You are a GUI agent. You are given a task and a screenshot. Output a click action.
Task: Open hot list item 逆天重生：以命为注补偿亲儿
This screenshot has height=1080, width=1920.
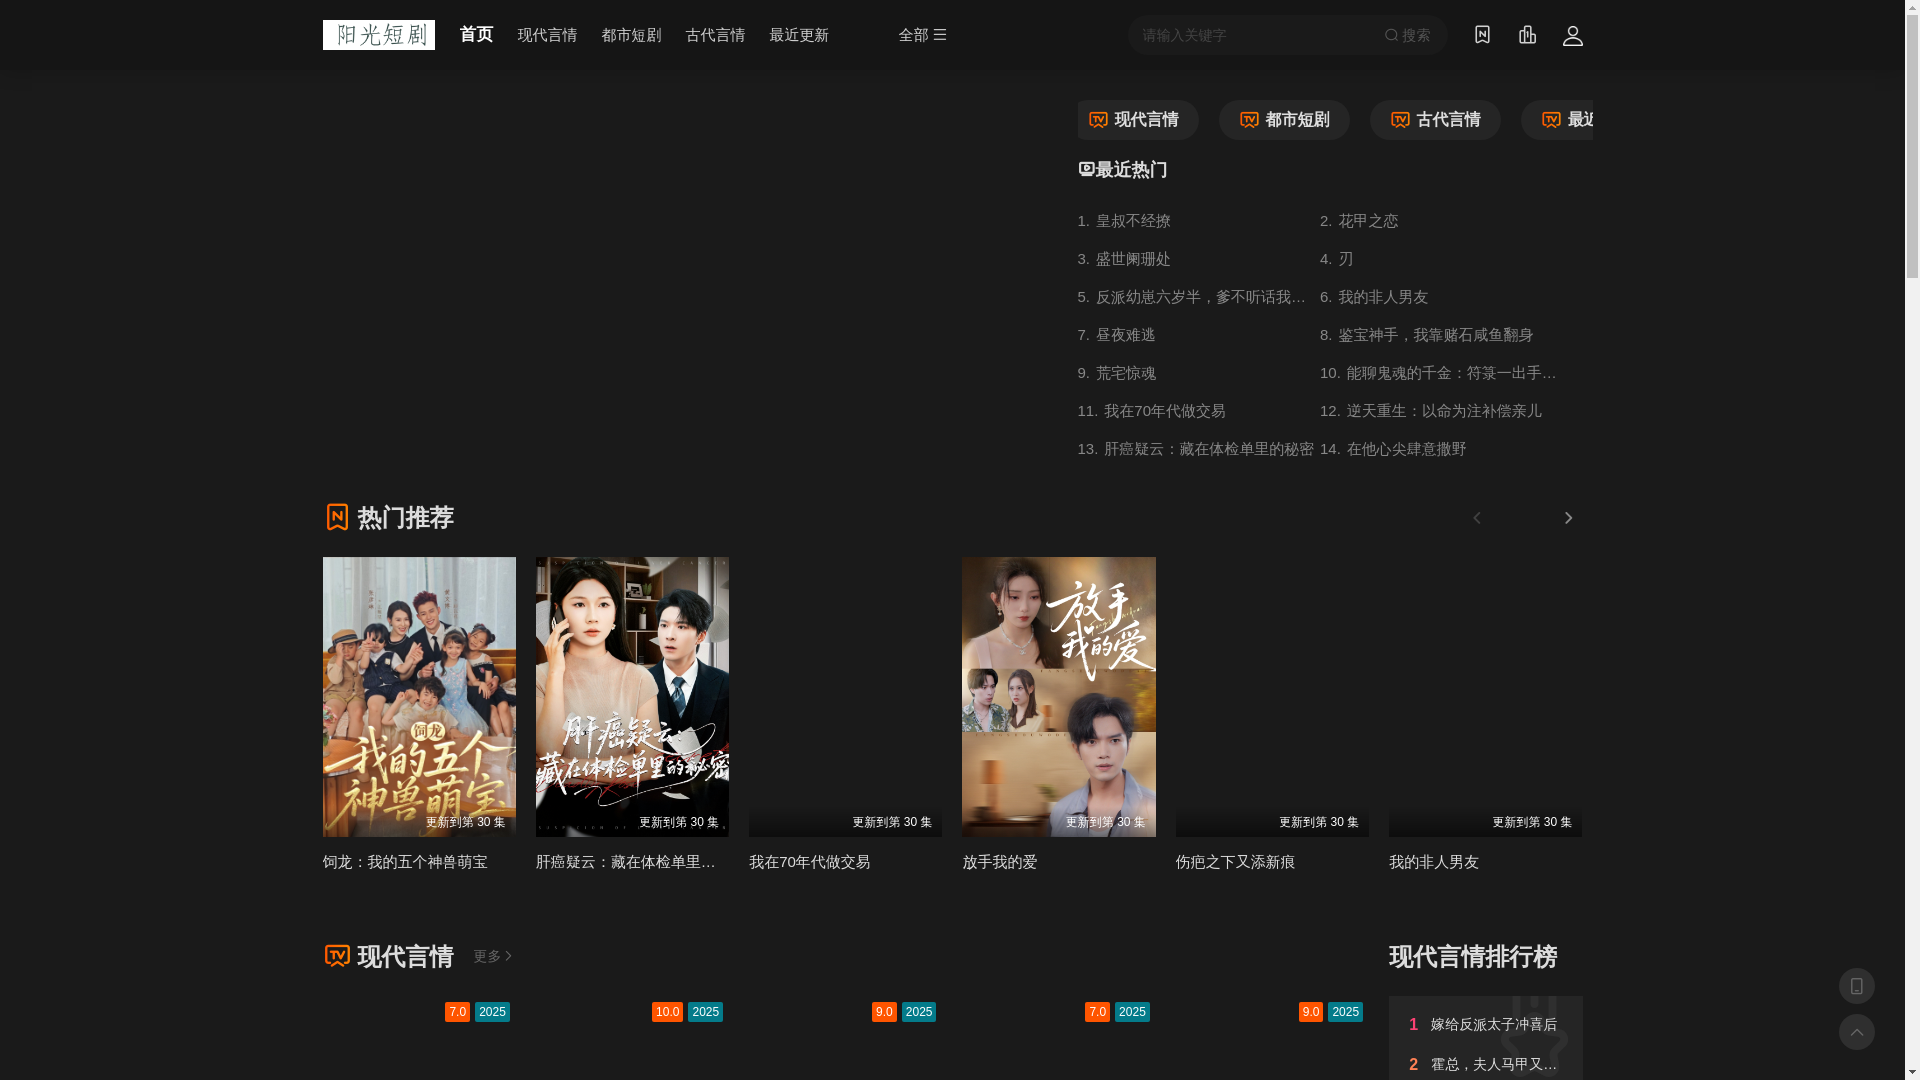[1431, 411]
